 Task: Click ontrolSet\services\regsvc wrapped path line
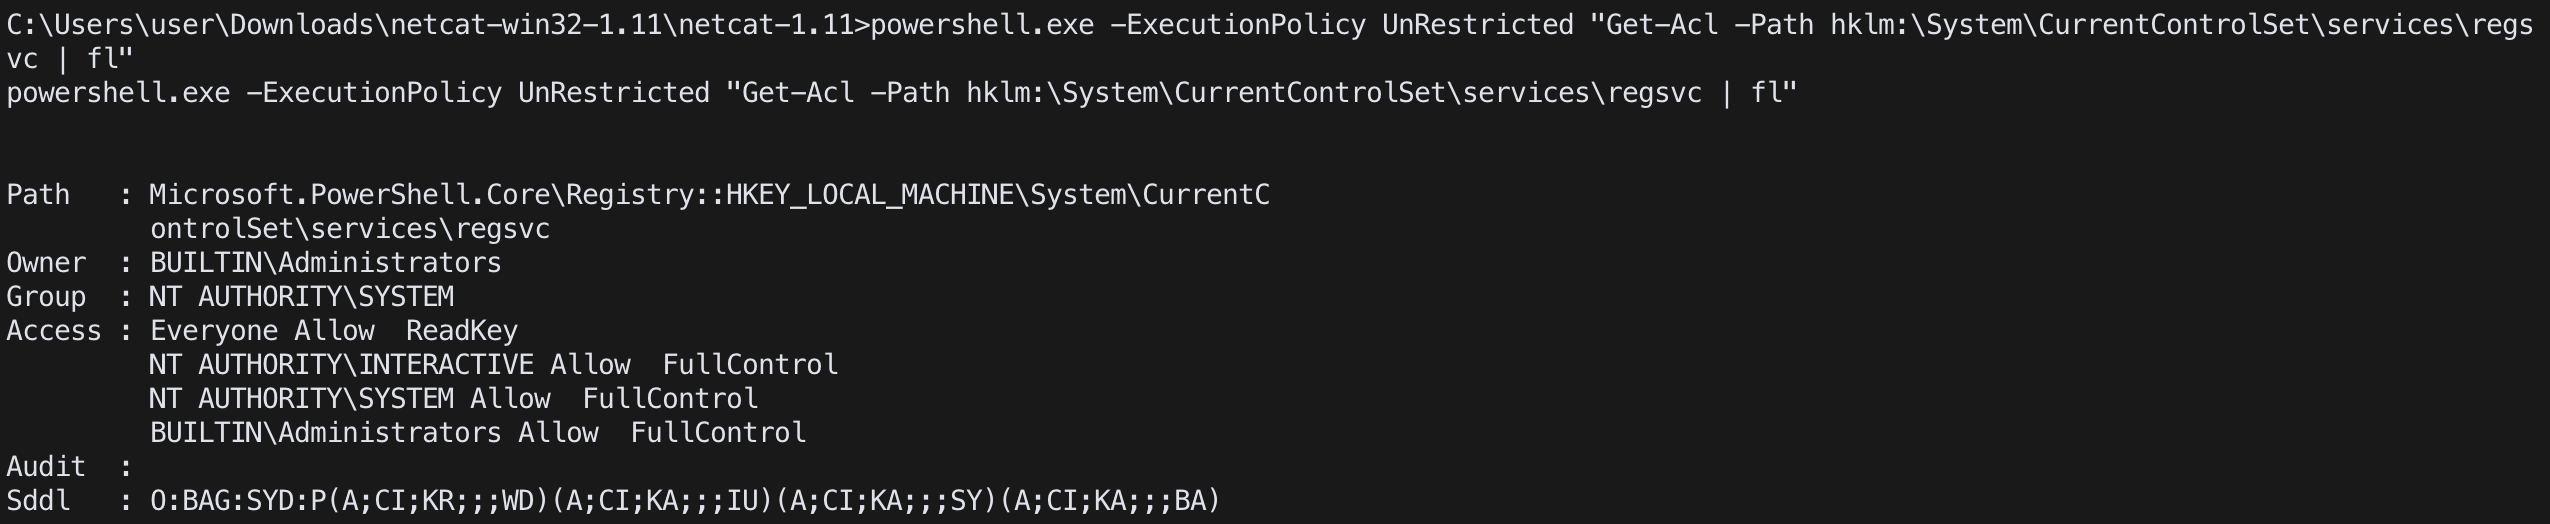point(349,228)
